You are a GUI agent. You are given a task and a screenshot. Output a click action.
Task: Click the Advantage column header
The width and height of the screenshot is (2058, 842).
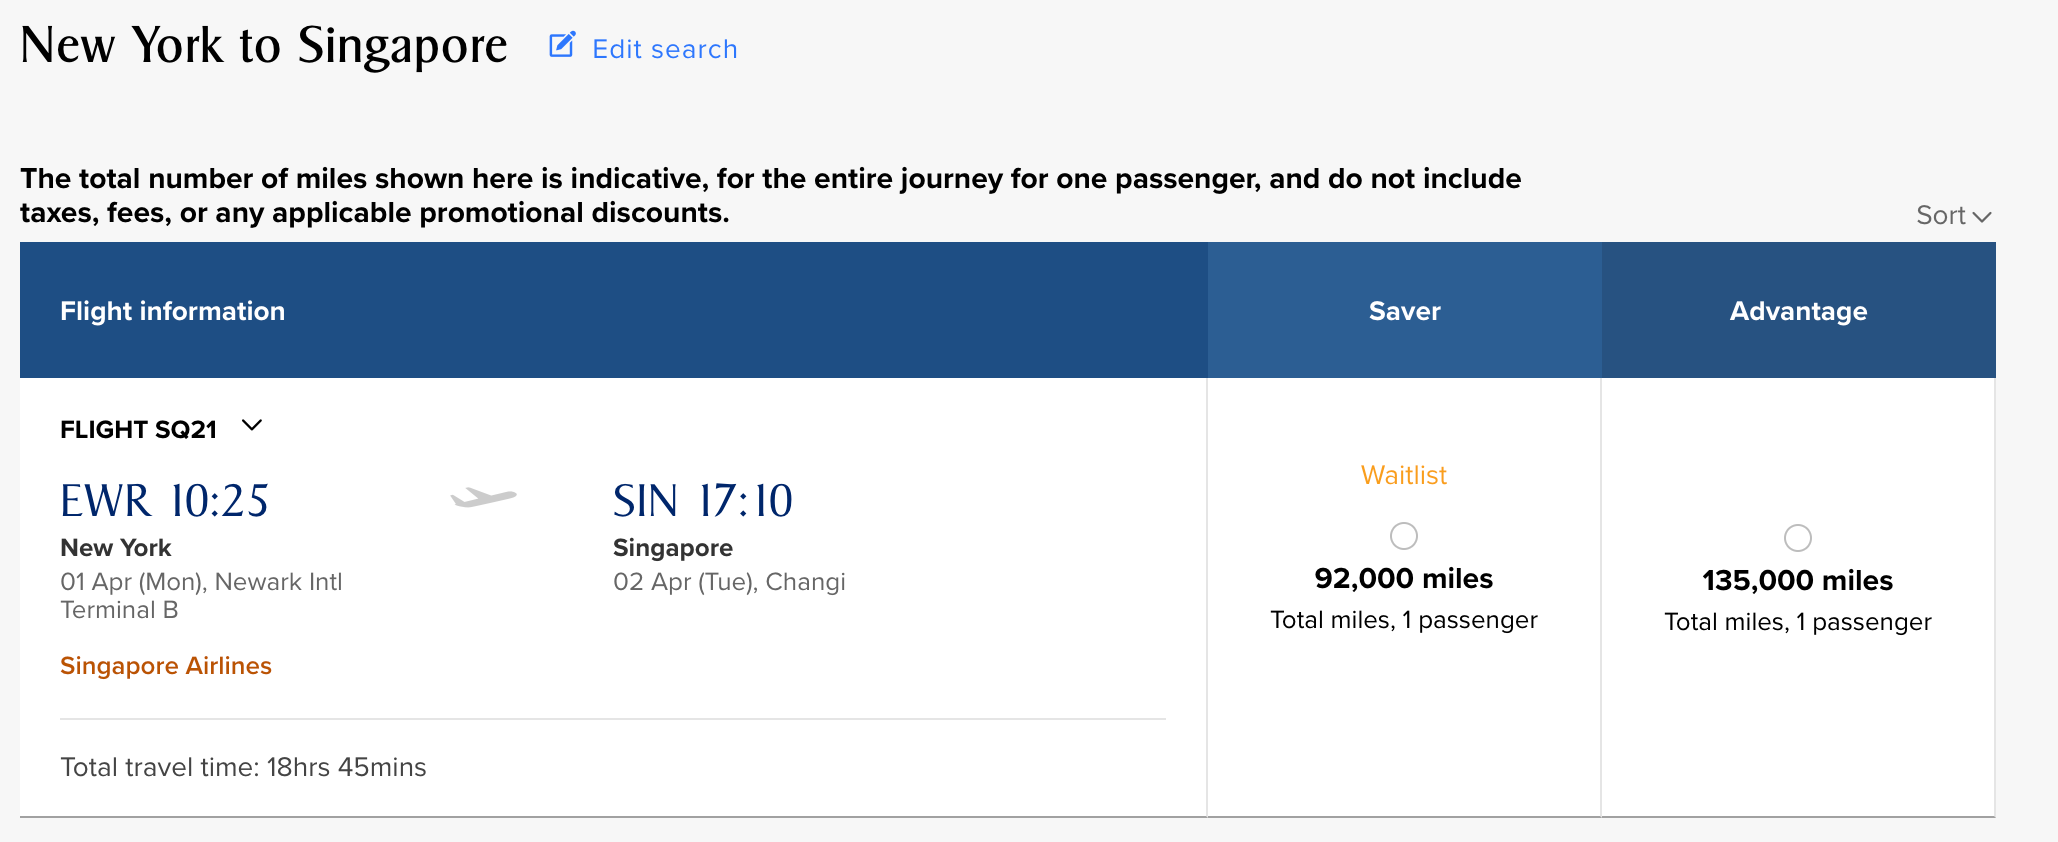[1798, 310]
